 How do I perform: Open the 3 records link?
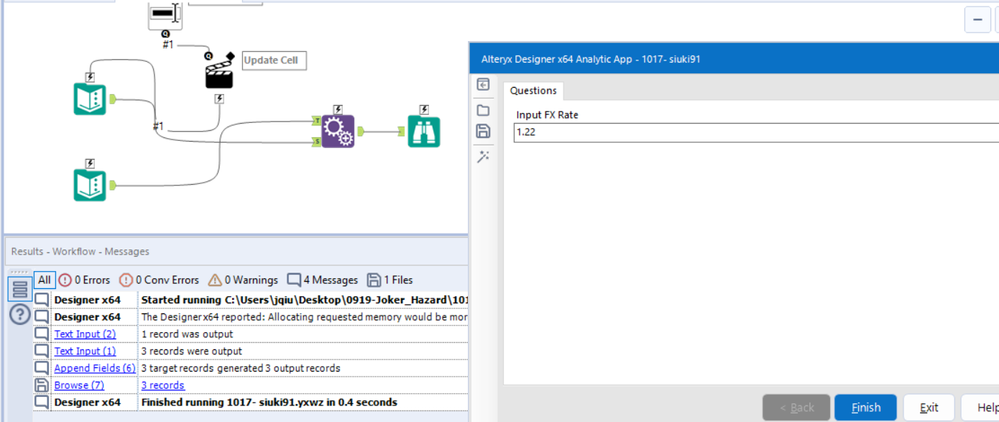point(162,386)
